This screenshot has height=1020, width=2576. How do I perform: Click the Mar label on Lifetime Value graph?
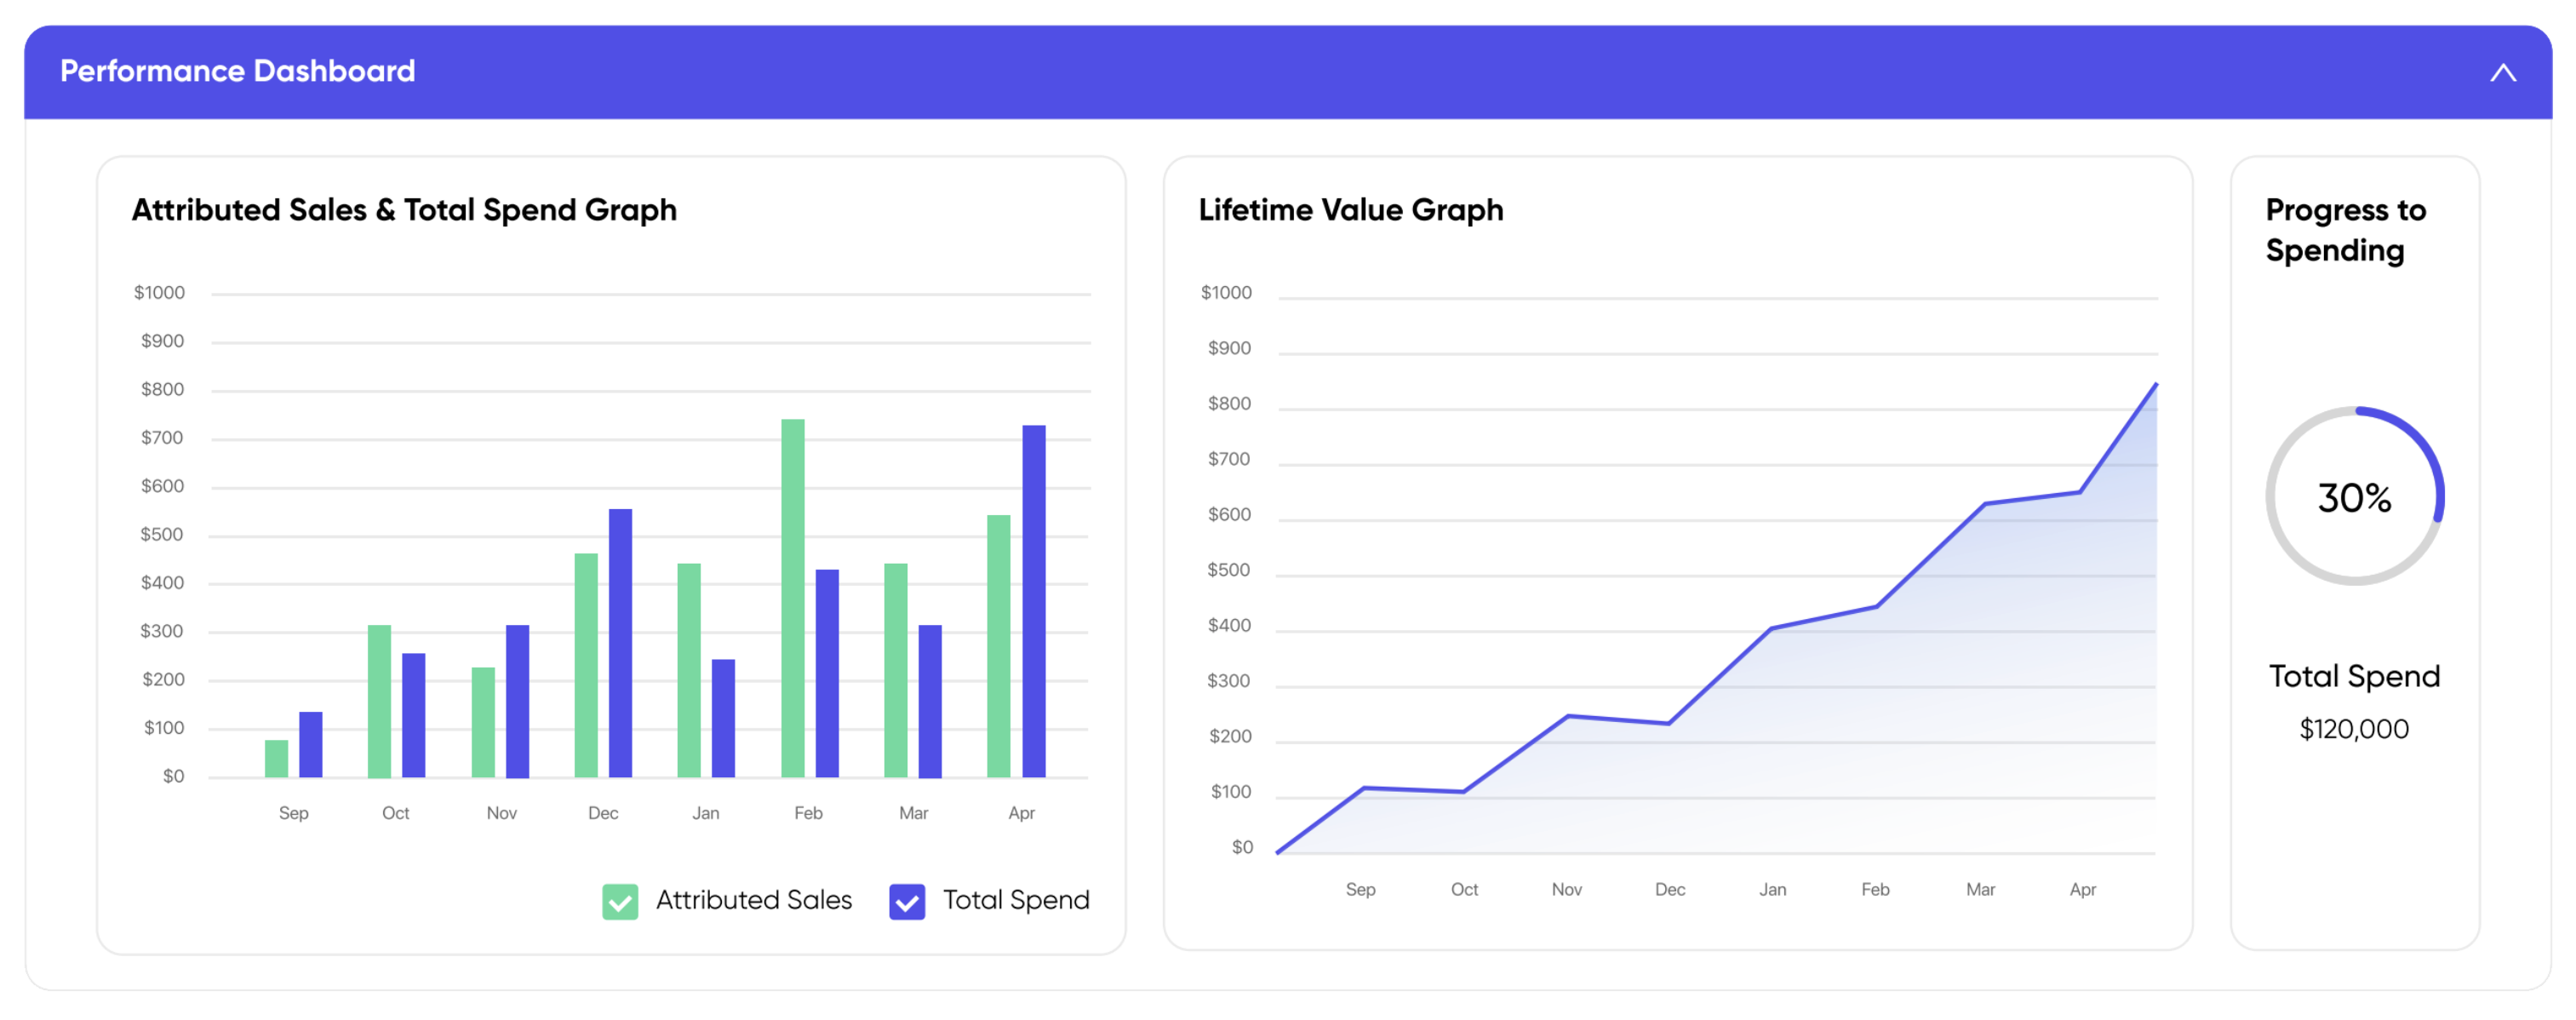click(1980, 889)
